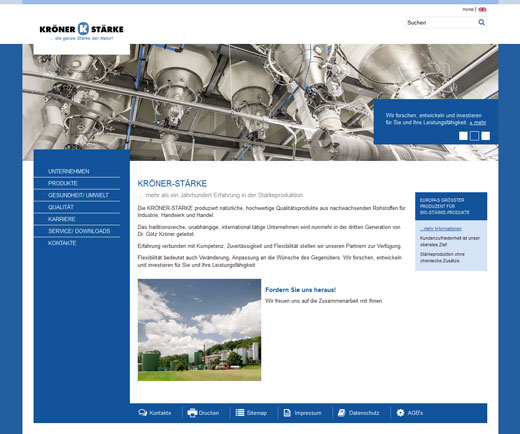Select second slideshow indicator square

pyautogui.click(x=474, y=136)
